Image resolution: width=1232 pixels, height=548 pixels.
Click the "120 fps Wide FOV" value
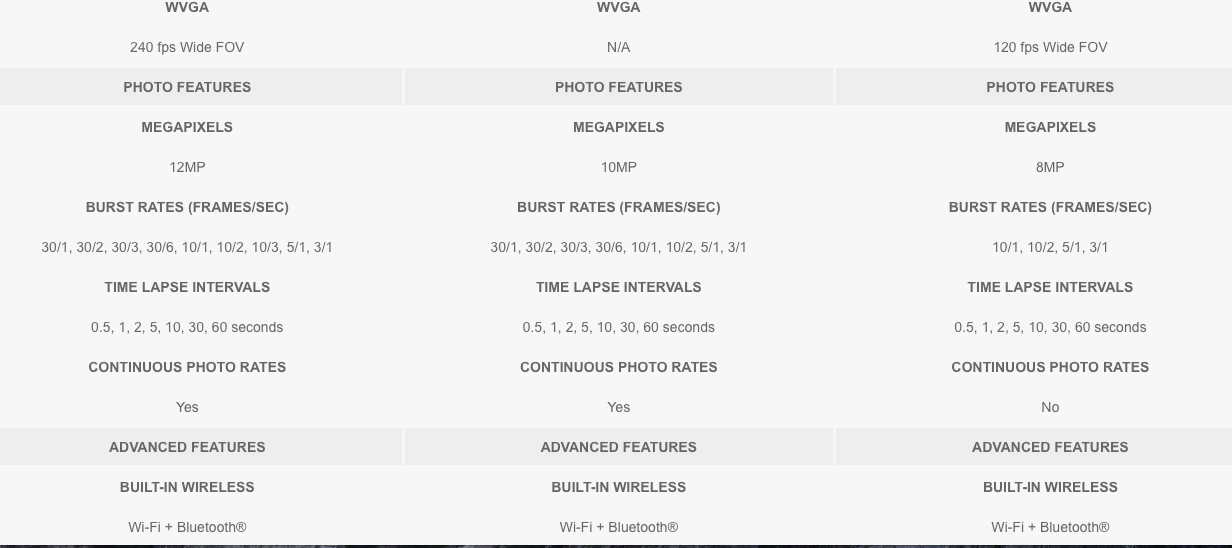(x=1050, y=47)
